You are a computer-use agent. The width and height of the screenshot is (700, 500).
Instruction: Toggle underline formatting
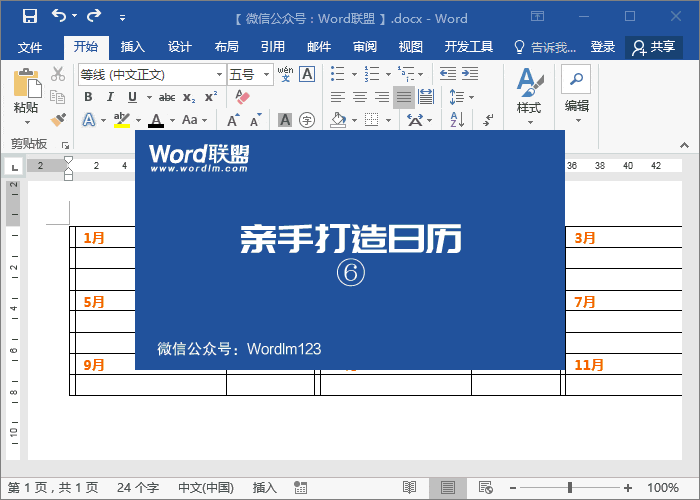pyautogui.click(x=132, y=97)
